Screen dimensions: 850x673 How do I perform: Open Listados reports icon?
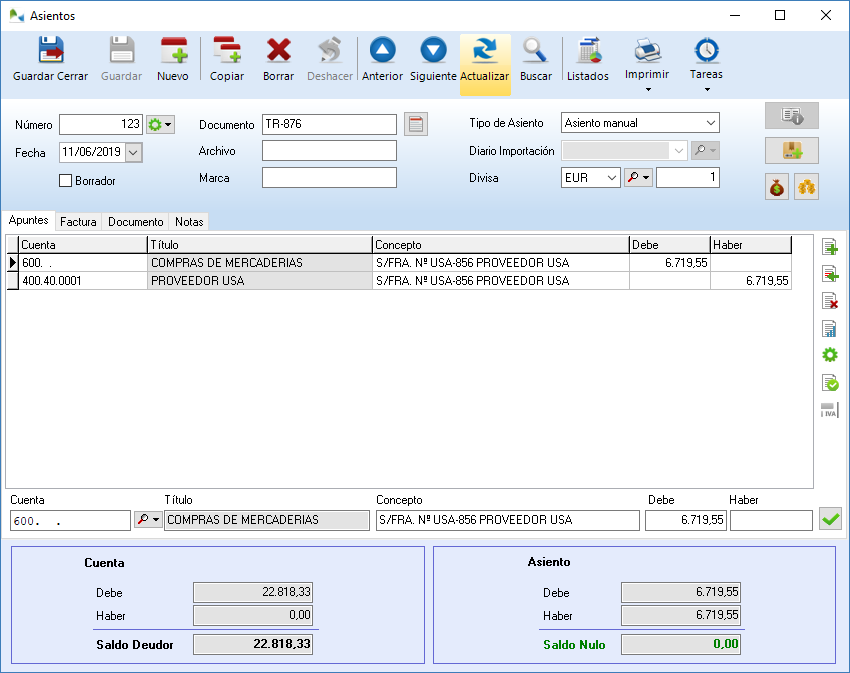(x=588, y=60)
